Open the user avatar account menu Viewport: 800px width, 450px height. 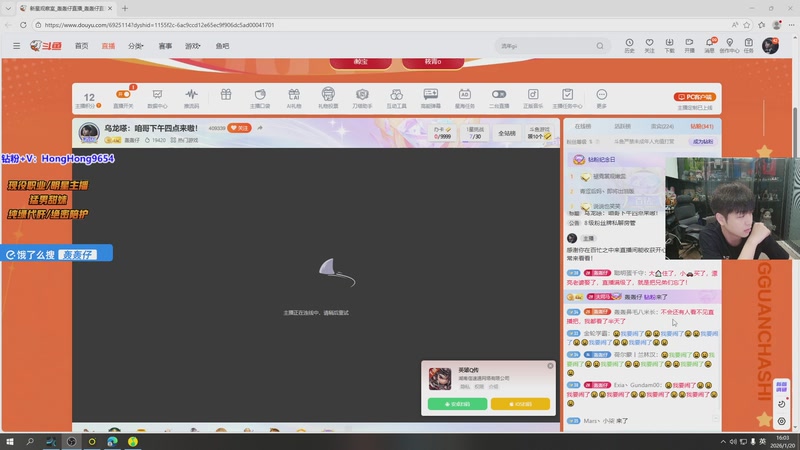click(771, 46)
